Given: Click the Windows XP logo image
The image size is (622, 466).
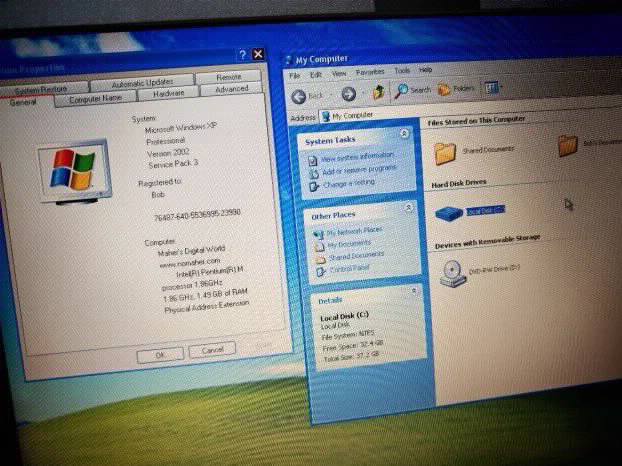Looking at the screenshot, I should [x=74, y=171].
